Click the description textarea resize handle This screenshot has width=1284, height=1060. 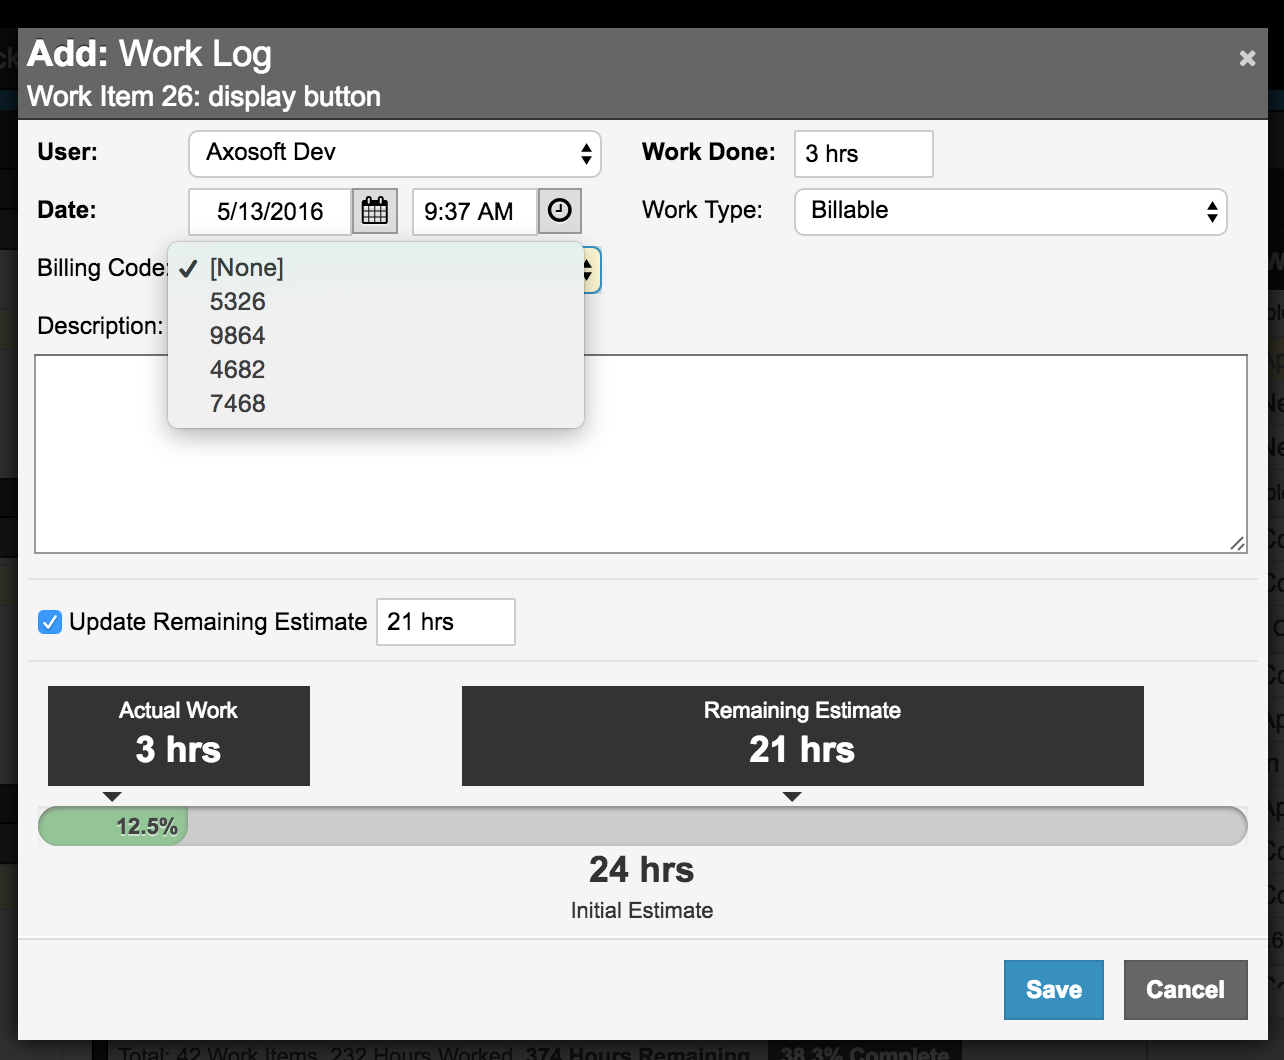pos(1238,544)
